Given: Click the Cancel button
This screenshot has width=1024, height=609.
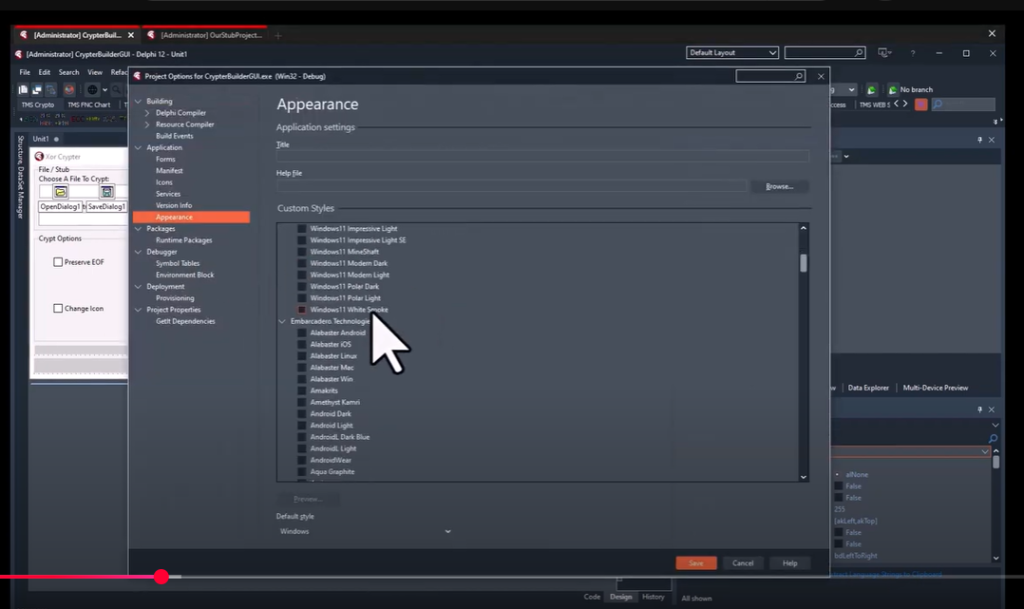Looking at the screenshot, I should pos(743,563).
